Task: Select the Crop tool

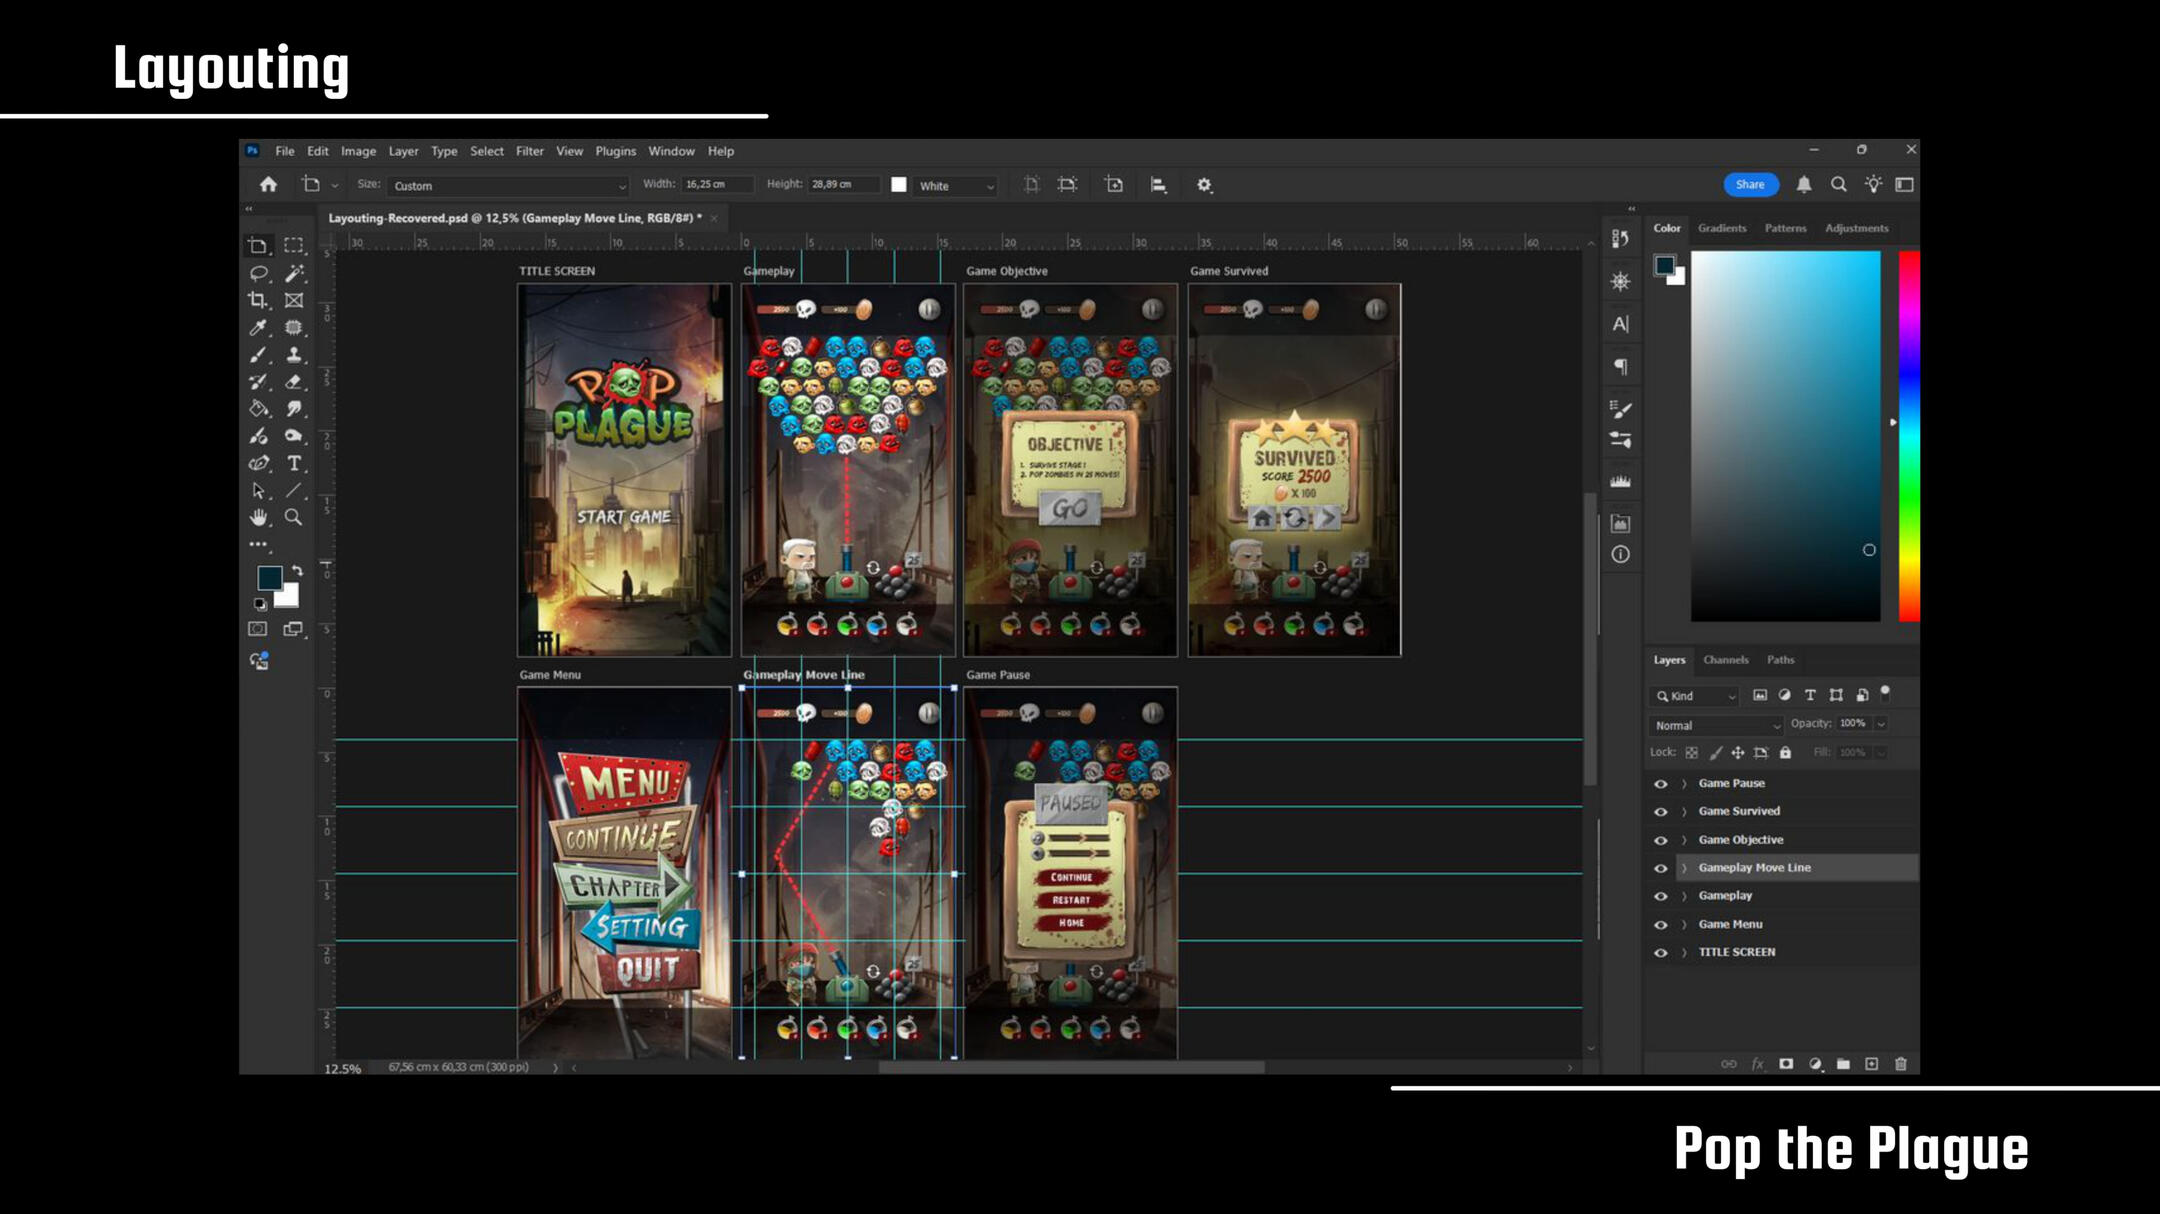Action: pos(258,300)
